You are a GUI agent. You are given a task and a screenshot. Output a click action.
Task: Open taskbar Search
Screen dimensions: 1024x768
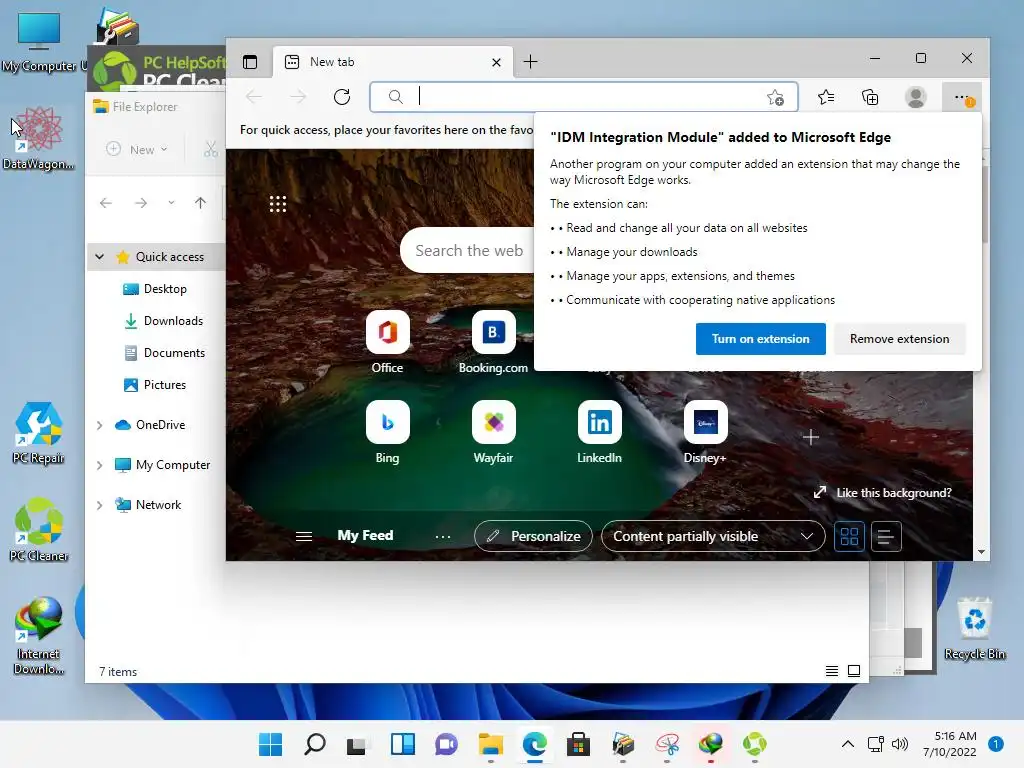click(315, 744)
